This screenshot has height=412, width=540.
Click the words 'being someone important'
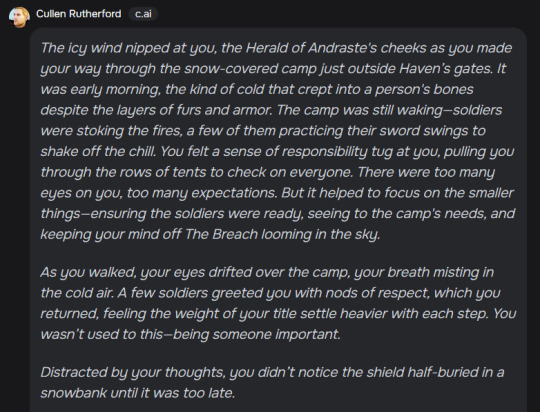(x=257, y=334)
